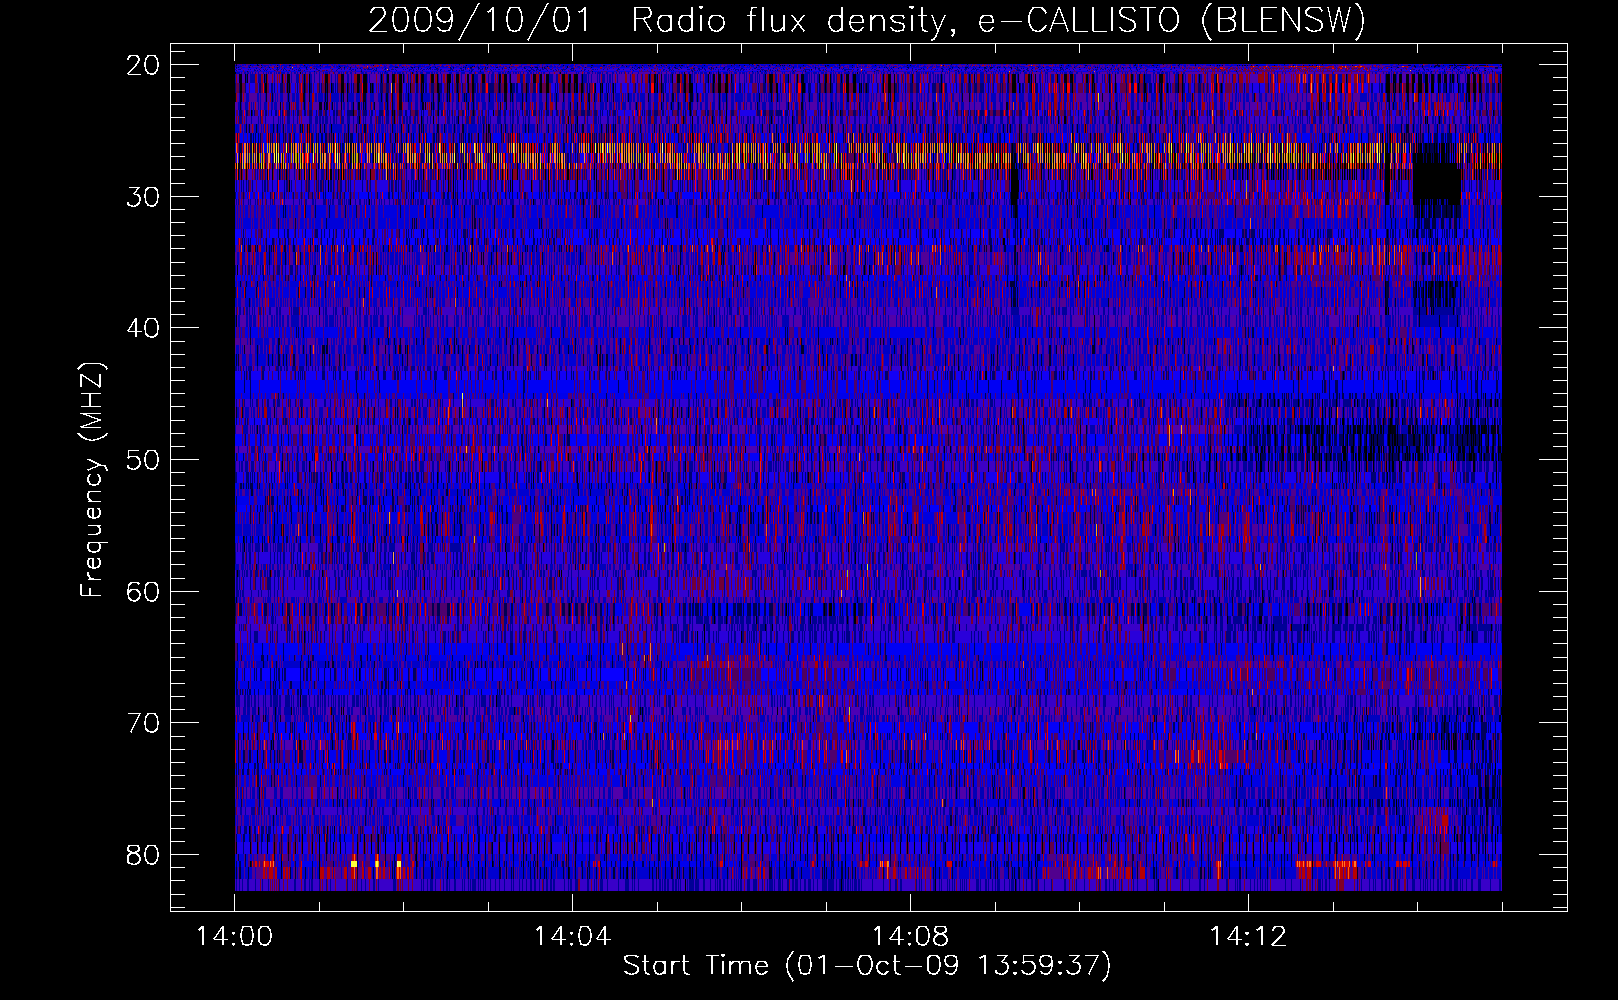Click the 30 frequency tick label

[144, 197]
